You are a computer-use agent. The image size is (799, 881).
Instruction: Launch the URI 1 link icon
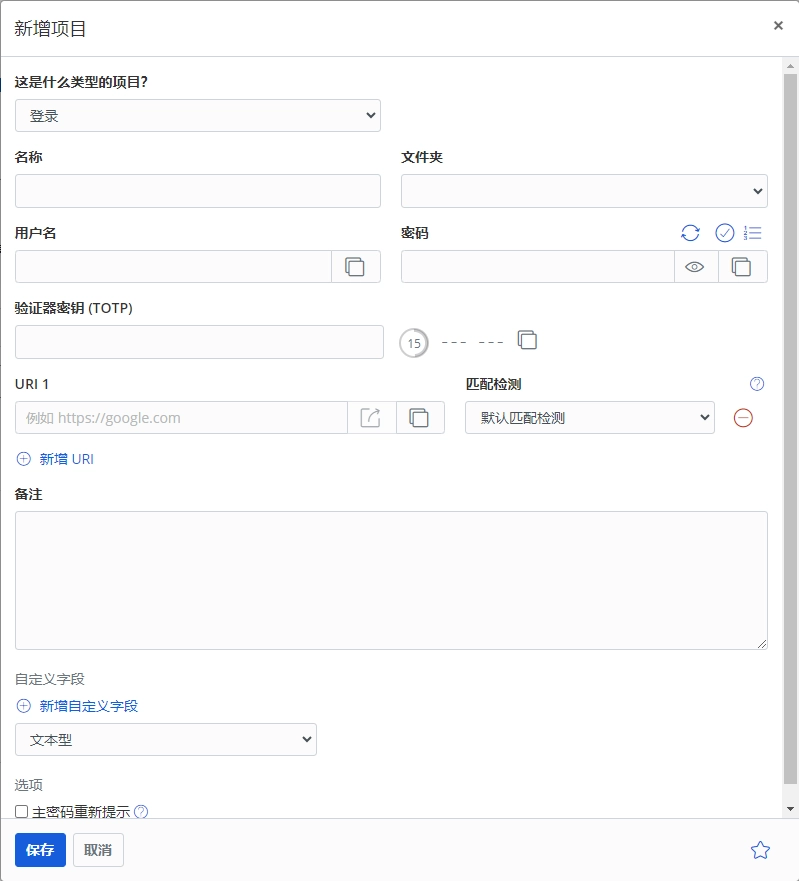coord(371,418)
